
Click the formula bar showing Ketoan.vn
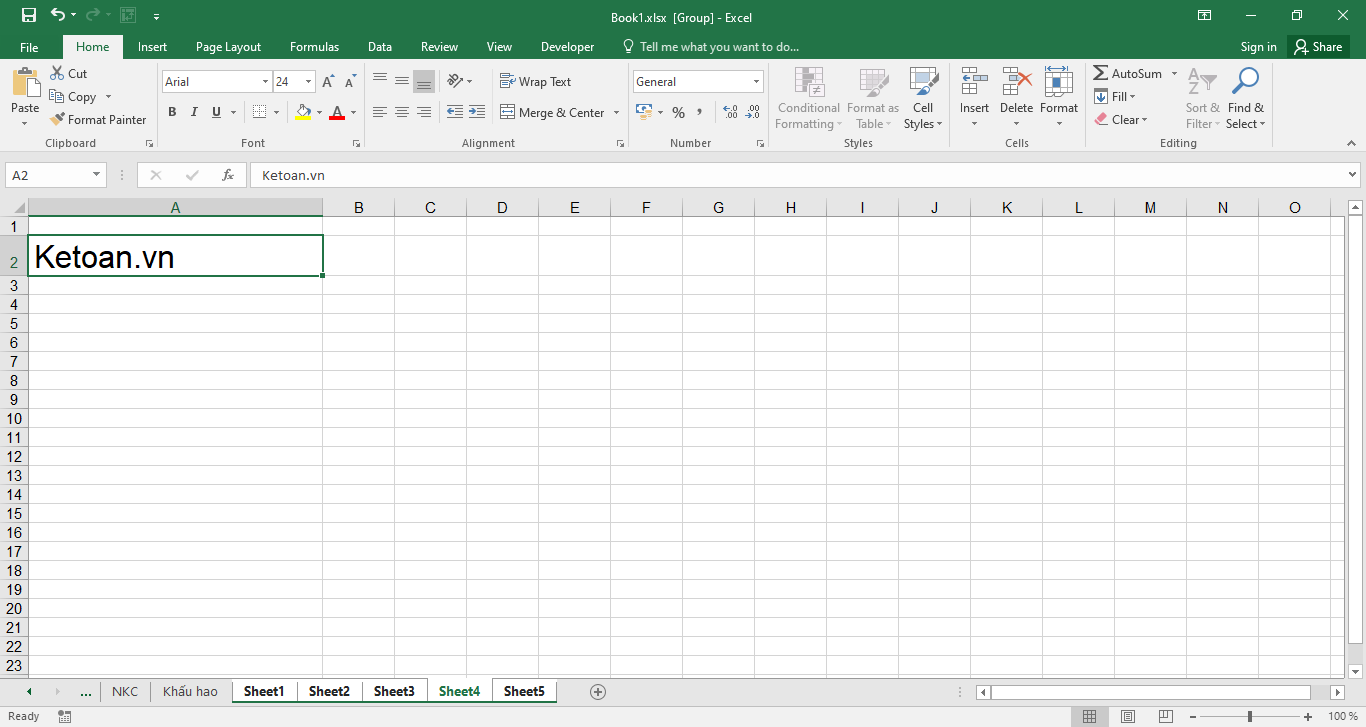click(x=700, y=175)
